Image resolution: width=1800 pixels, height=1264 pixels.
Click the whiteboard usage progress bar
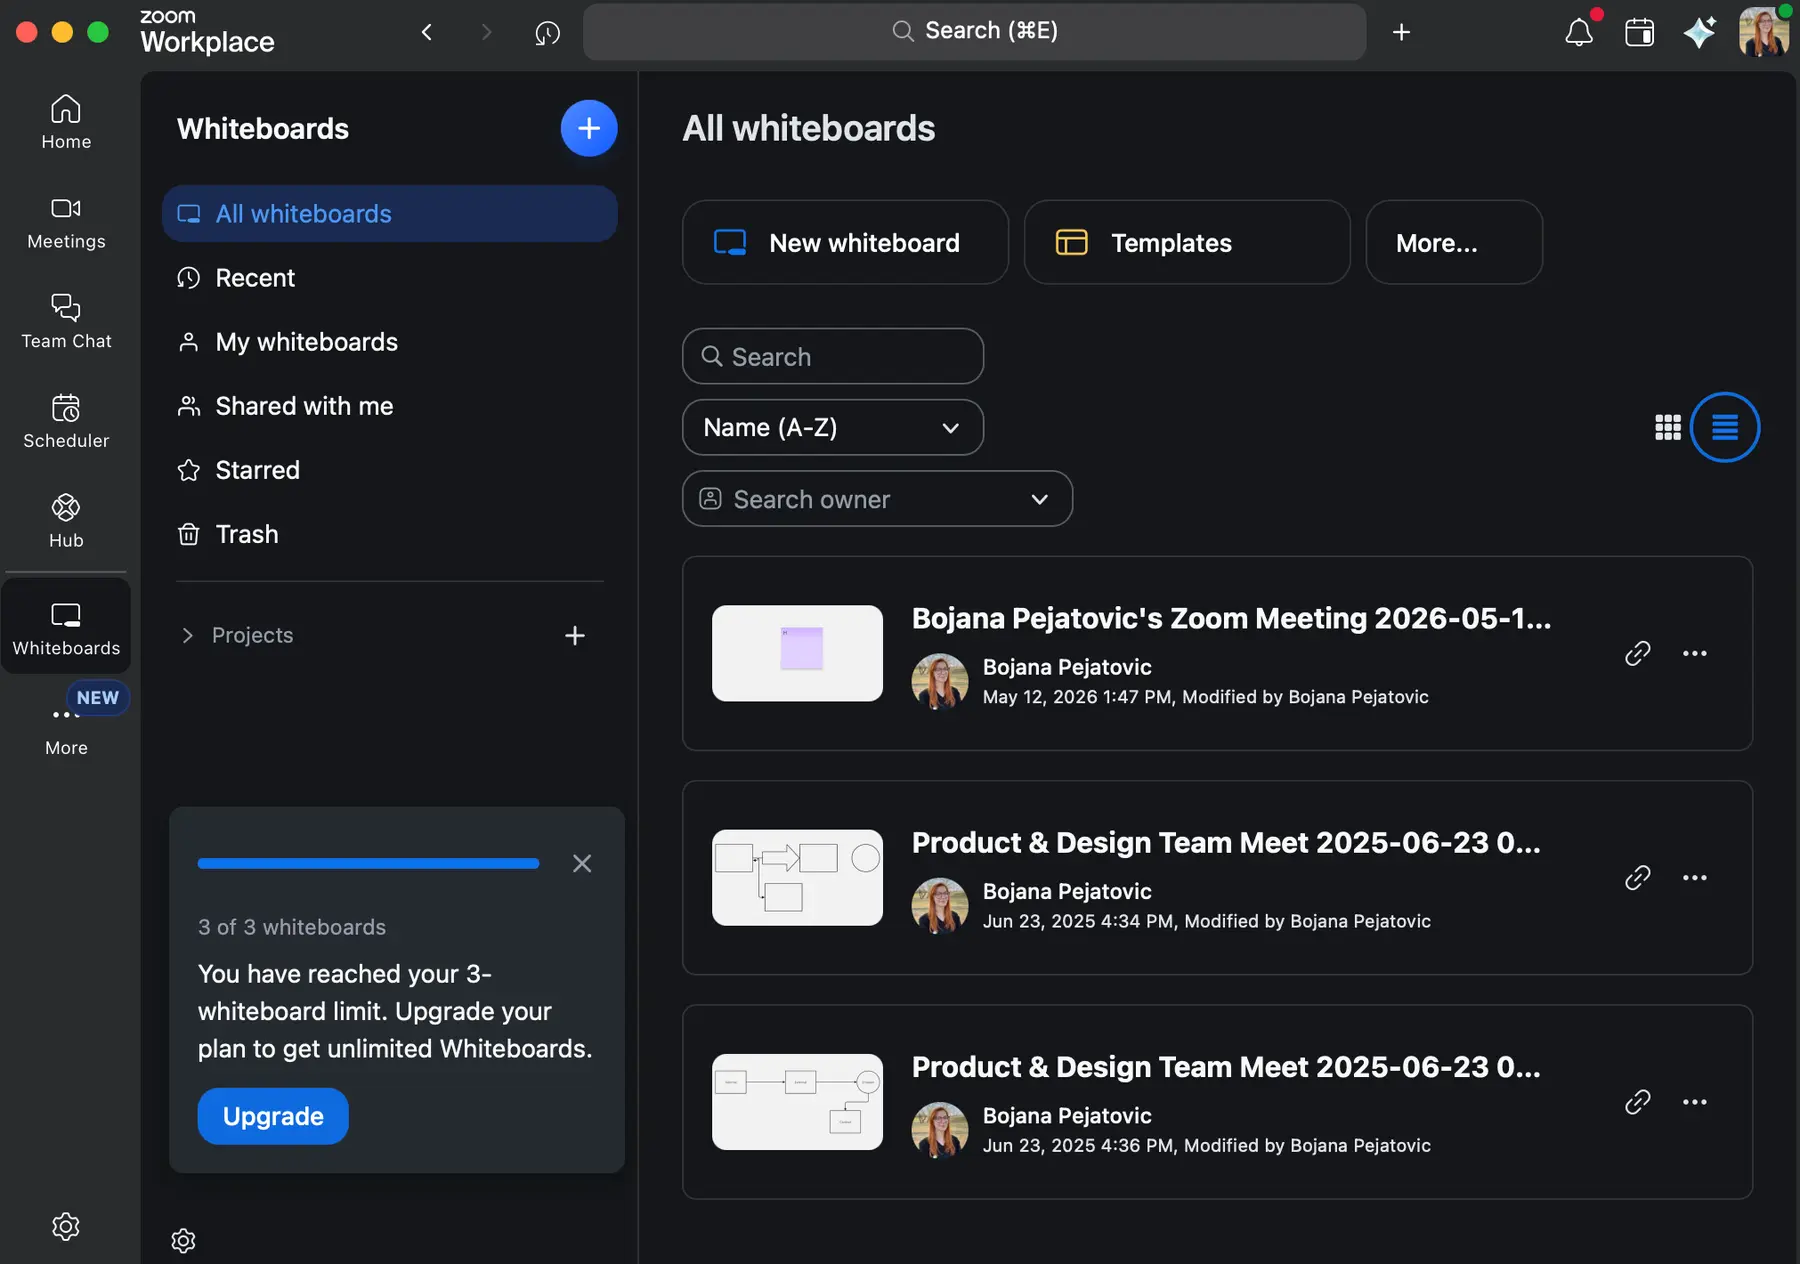[x=368, y=863]
